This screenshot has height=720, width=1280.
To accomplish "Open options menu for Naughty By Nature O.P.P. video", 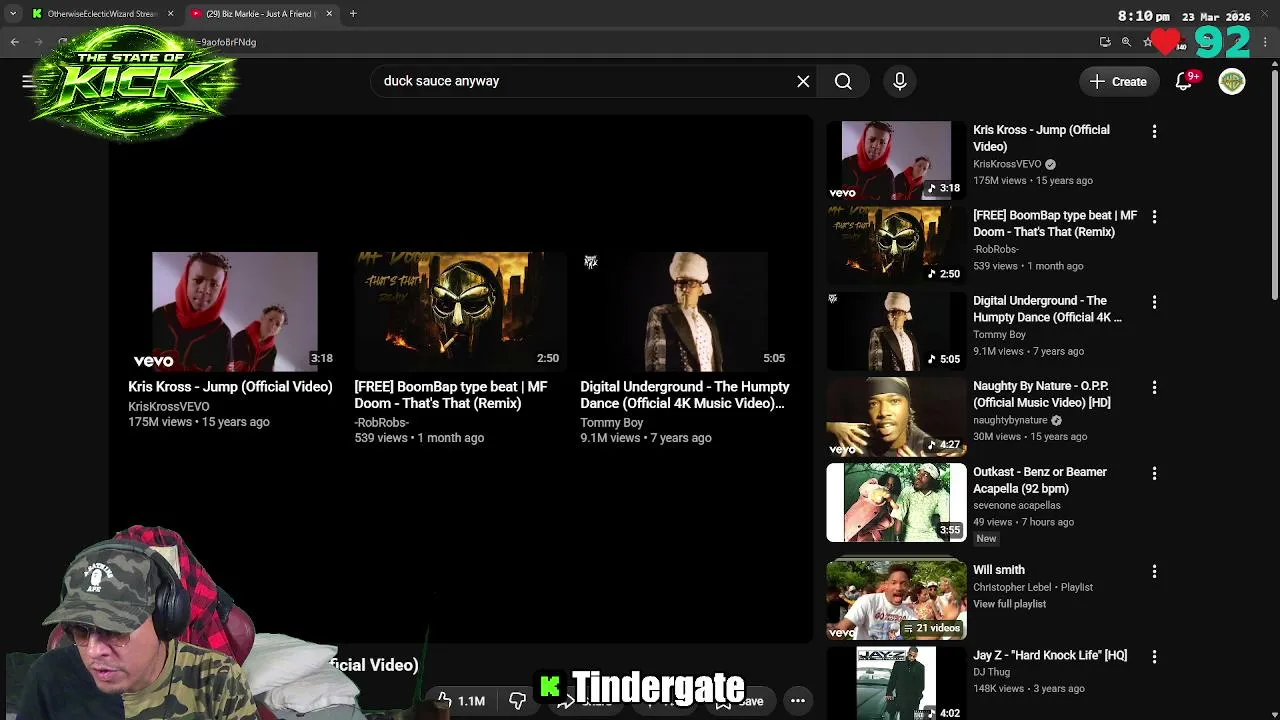I will click(x=1154, y=387).
